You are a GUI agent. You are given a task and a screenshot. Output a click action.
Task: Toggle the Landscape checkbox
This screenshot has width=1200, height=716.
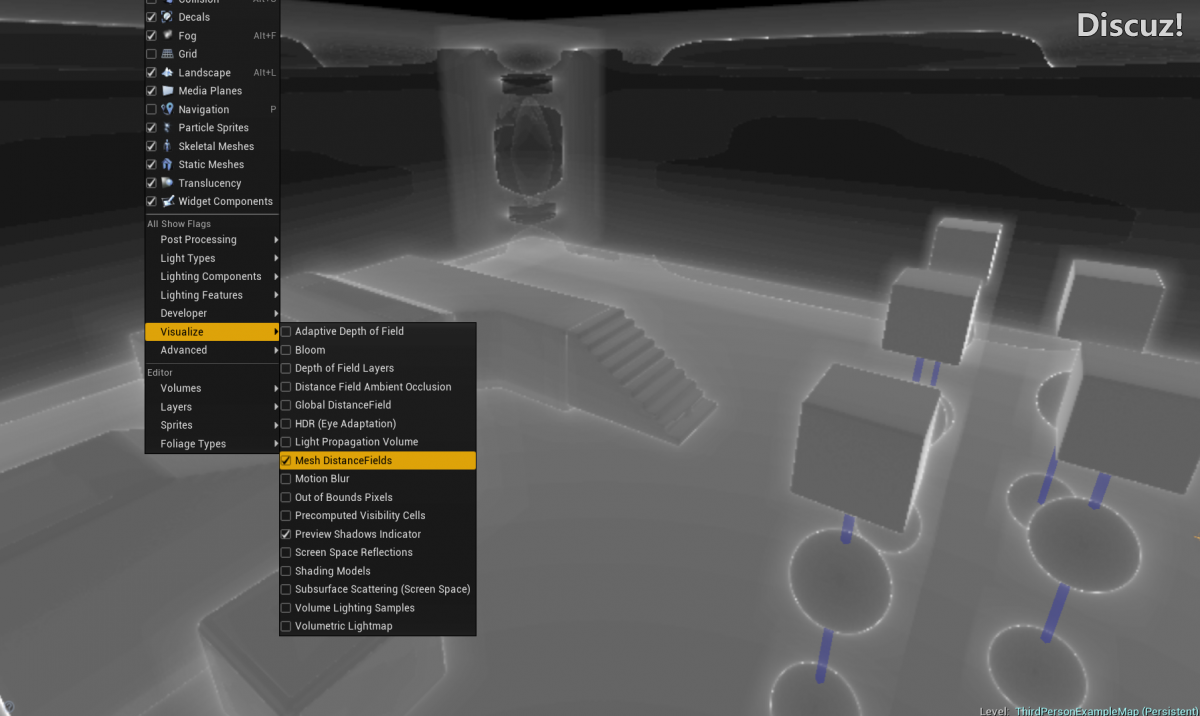151,72
